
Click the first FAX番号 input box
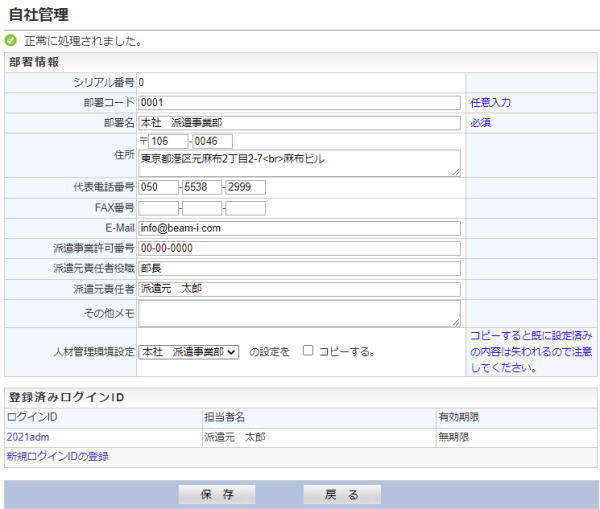[158, 208]
